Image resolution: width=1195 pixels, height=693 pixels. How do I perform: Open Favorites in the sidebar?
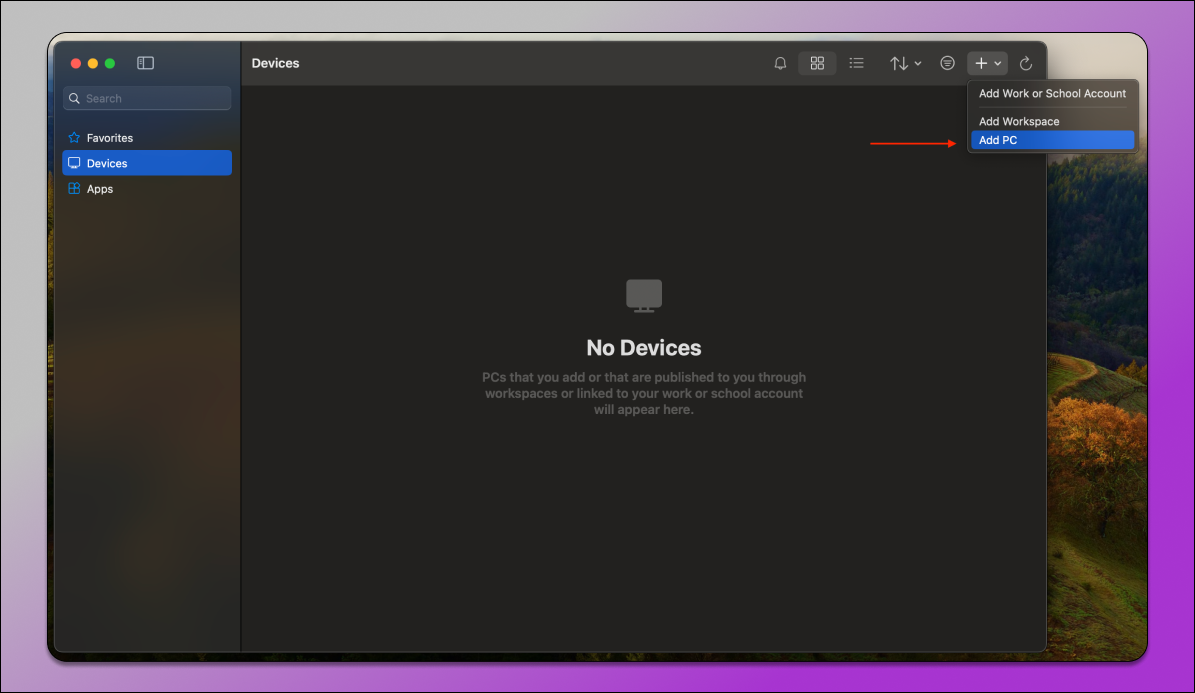point(147,138)
